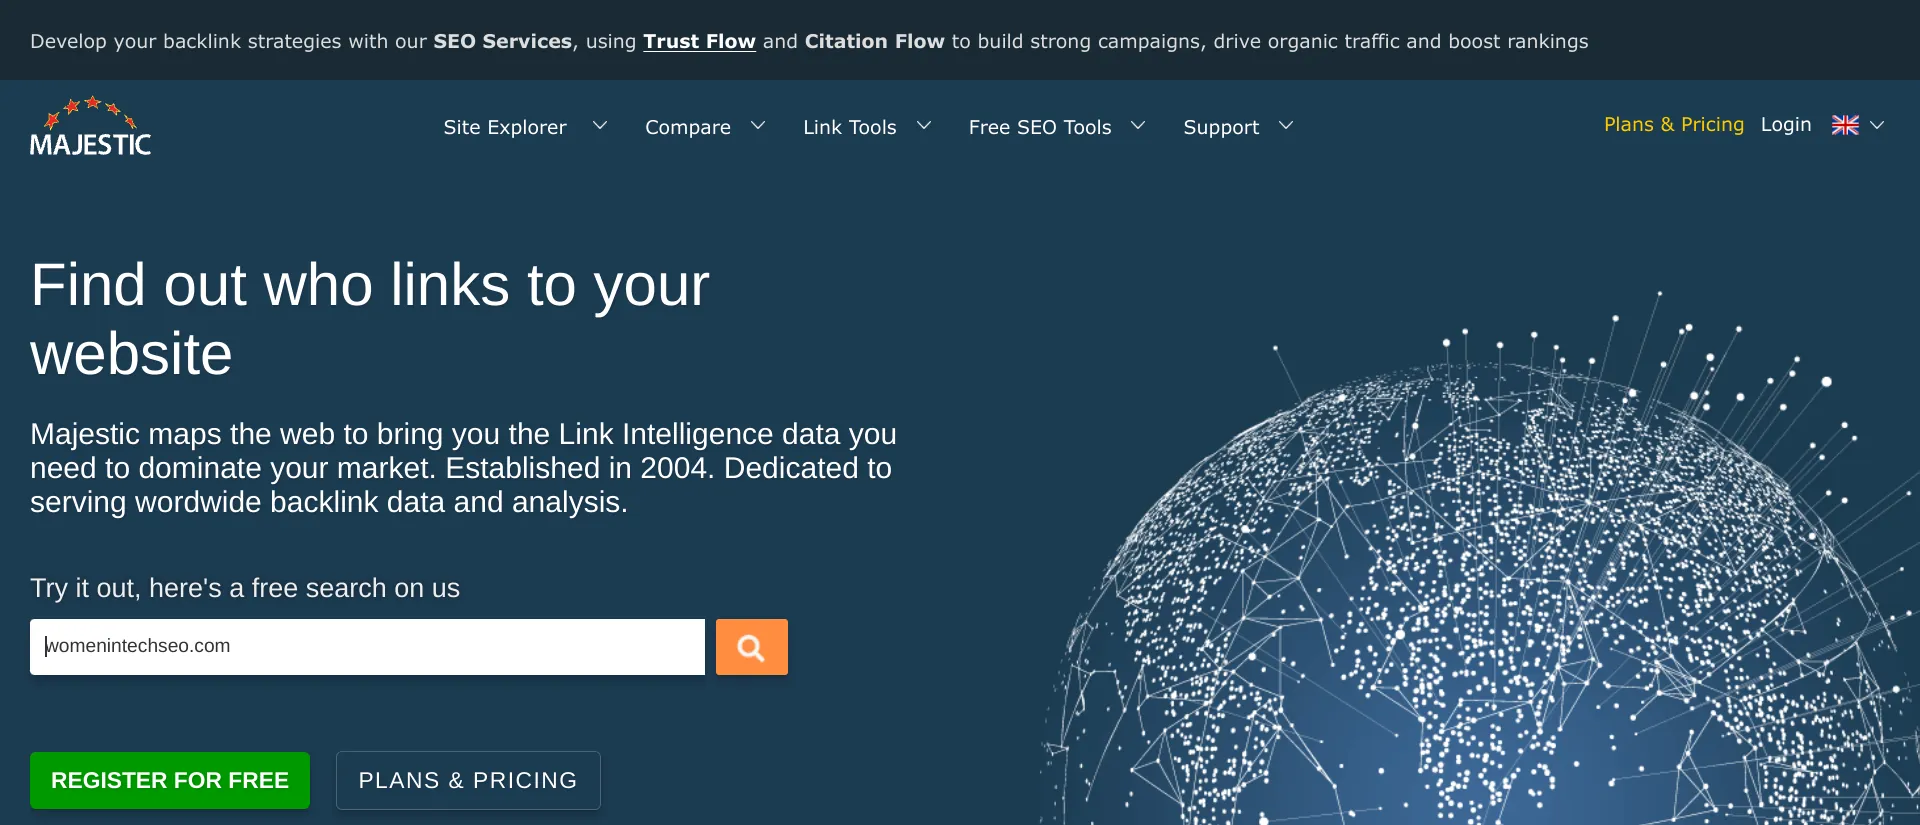Click the Majestic logo
This screenshot has height=825, width=1920.
coord(91,126)
